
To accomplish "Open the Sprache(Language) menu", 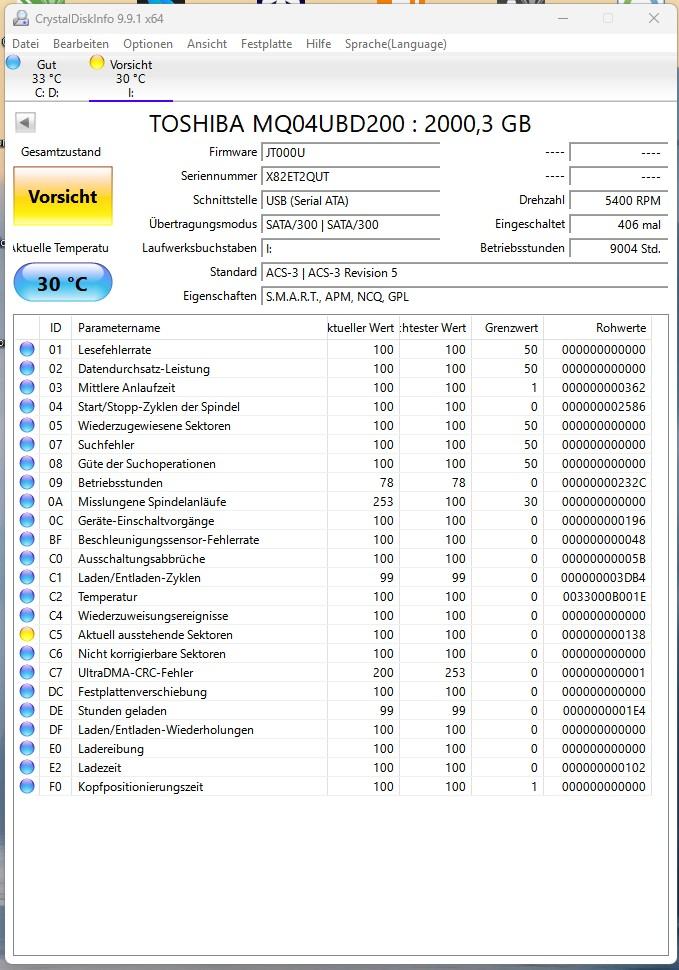I will tap(396, 44).
